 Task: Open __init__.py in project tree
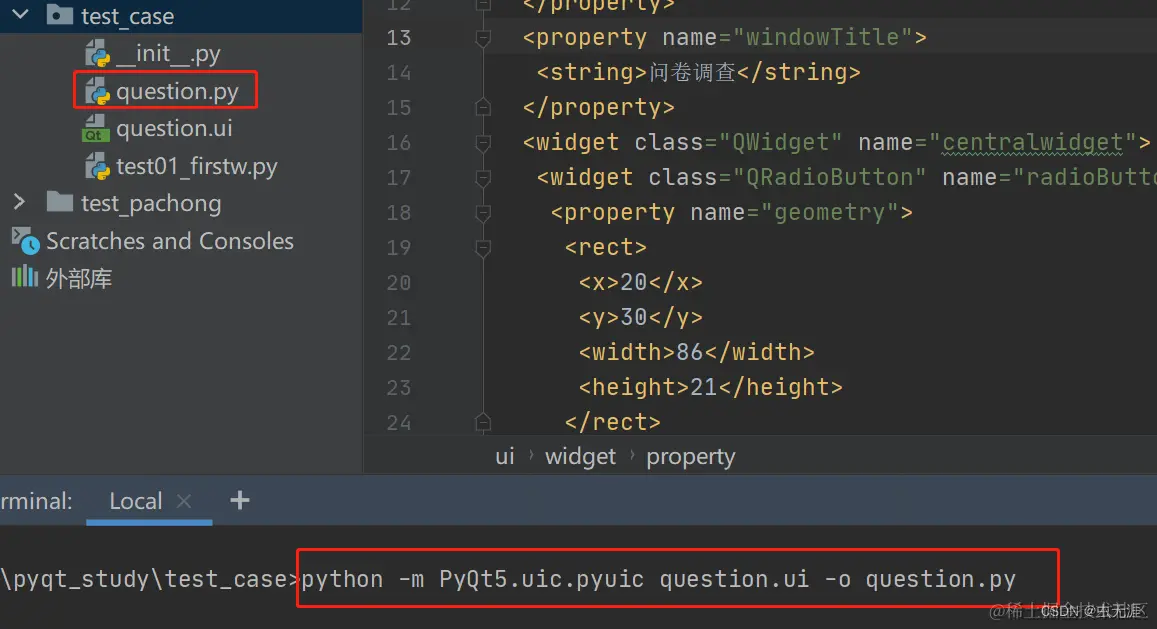click(168, 53)
